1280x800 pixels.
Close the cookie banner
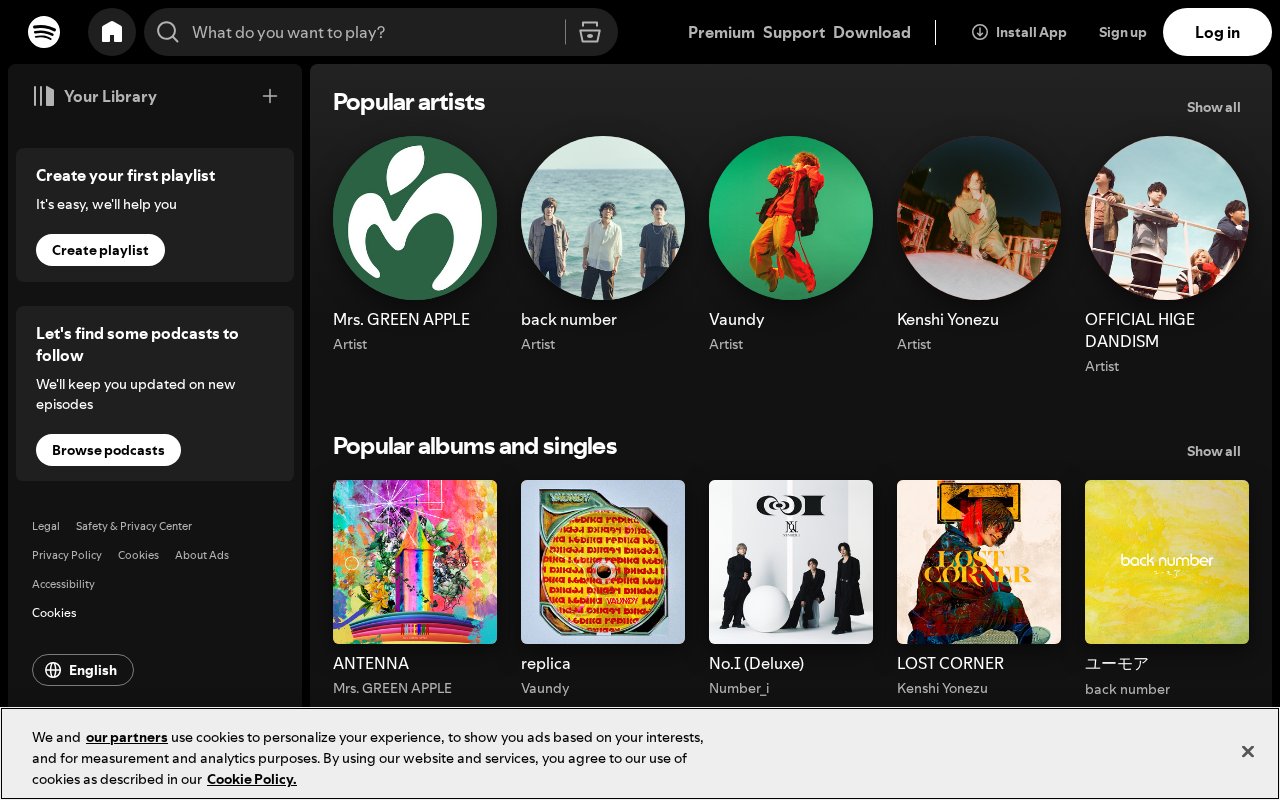(1247, 751)
